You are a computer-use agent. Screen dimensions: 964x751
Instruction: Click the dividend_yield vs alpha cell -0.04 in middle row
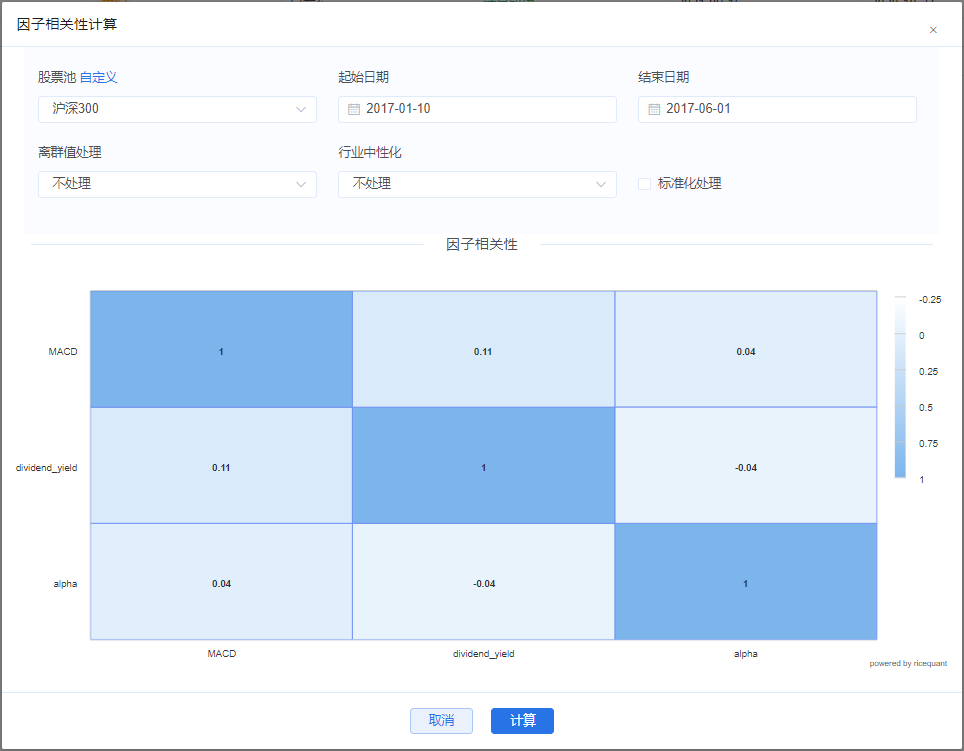745,467
